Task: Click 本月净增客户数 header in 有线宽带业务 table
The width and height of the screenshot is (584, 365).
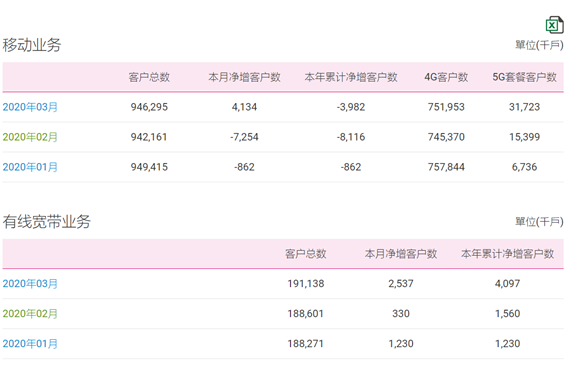Action: [x=401, y=254]
